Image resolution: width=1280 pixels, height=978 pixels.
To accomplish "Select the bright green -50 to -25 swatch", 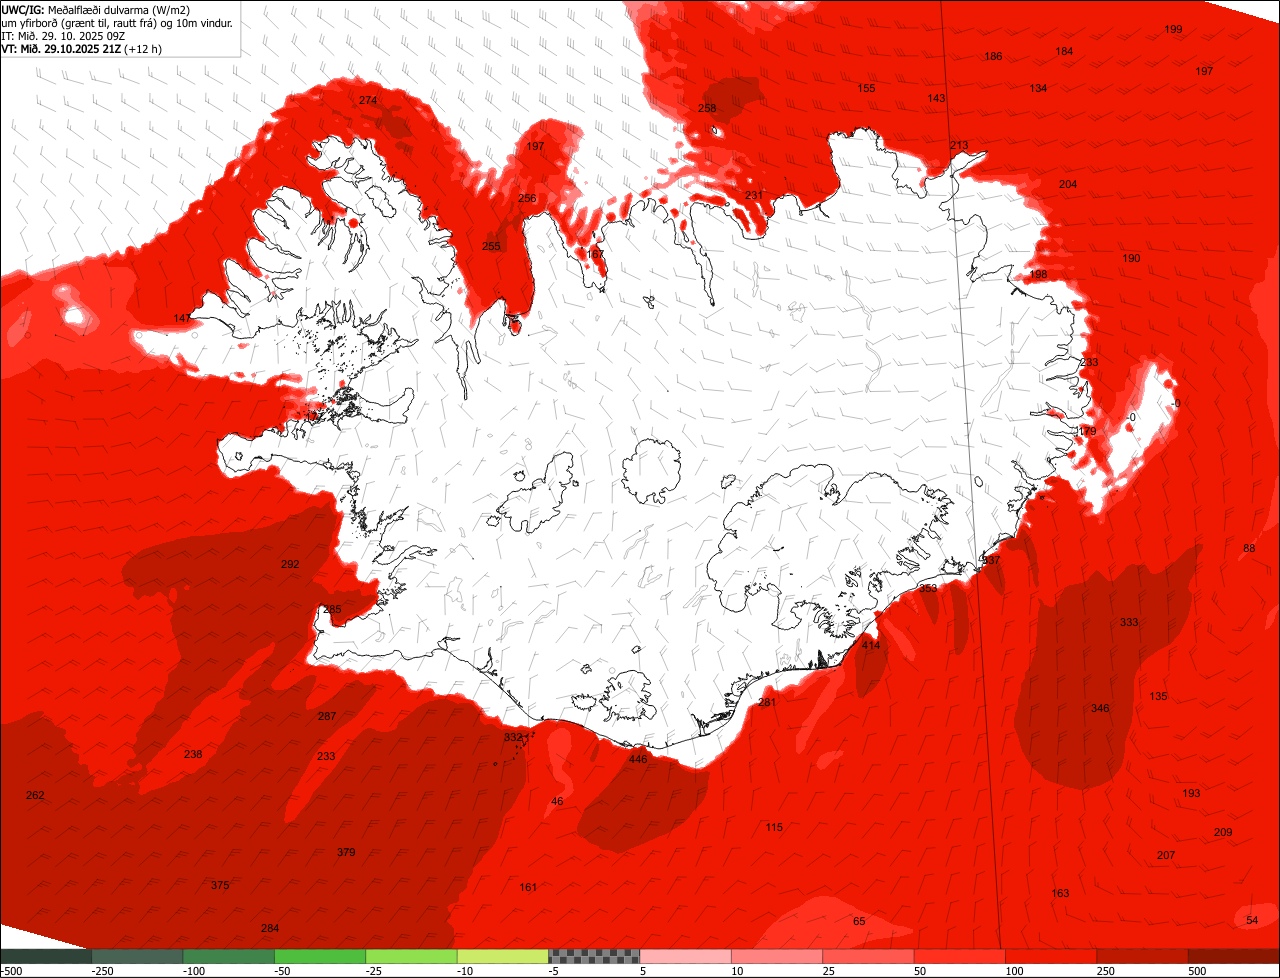I will [x=320, y=956].
